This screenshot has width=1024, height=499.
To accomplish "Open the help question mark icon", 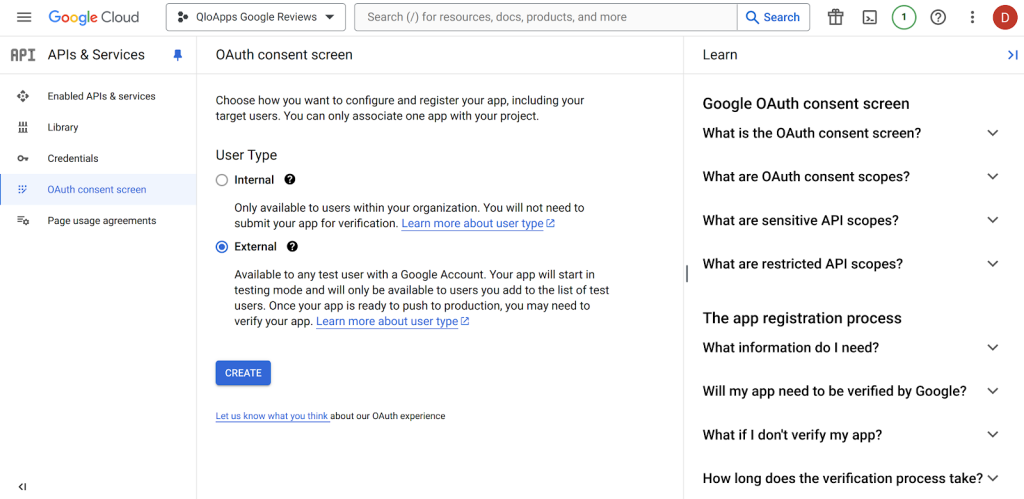I will click(937, 17).
